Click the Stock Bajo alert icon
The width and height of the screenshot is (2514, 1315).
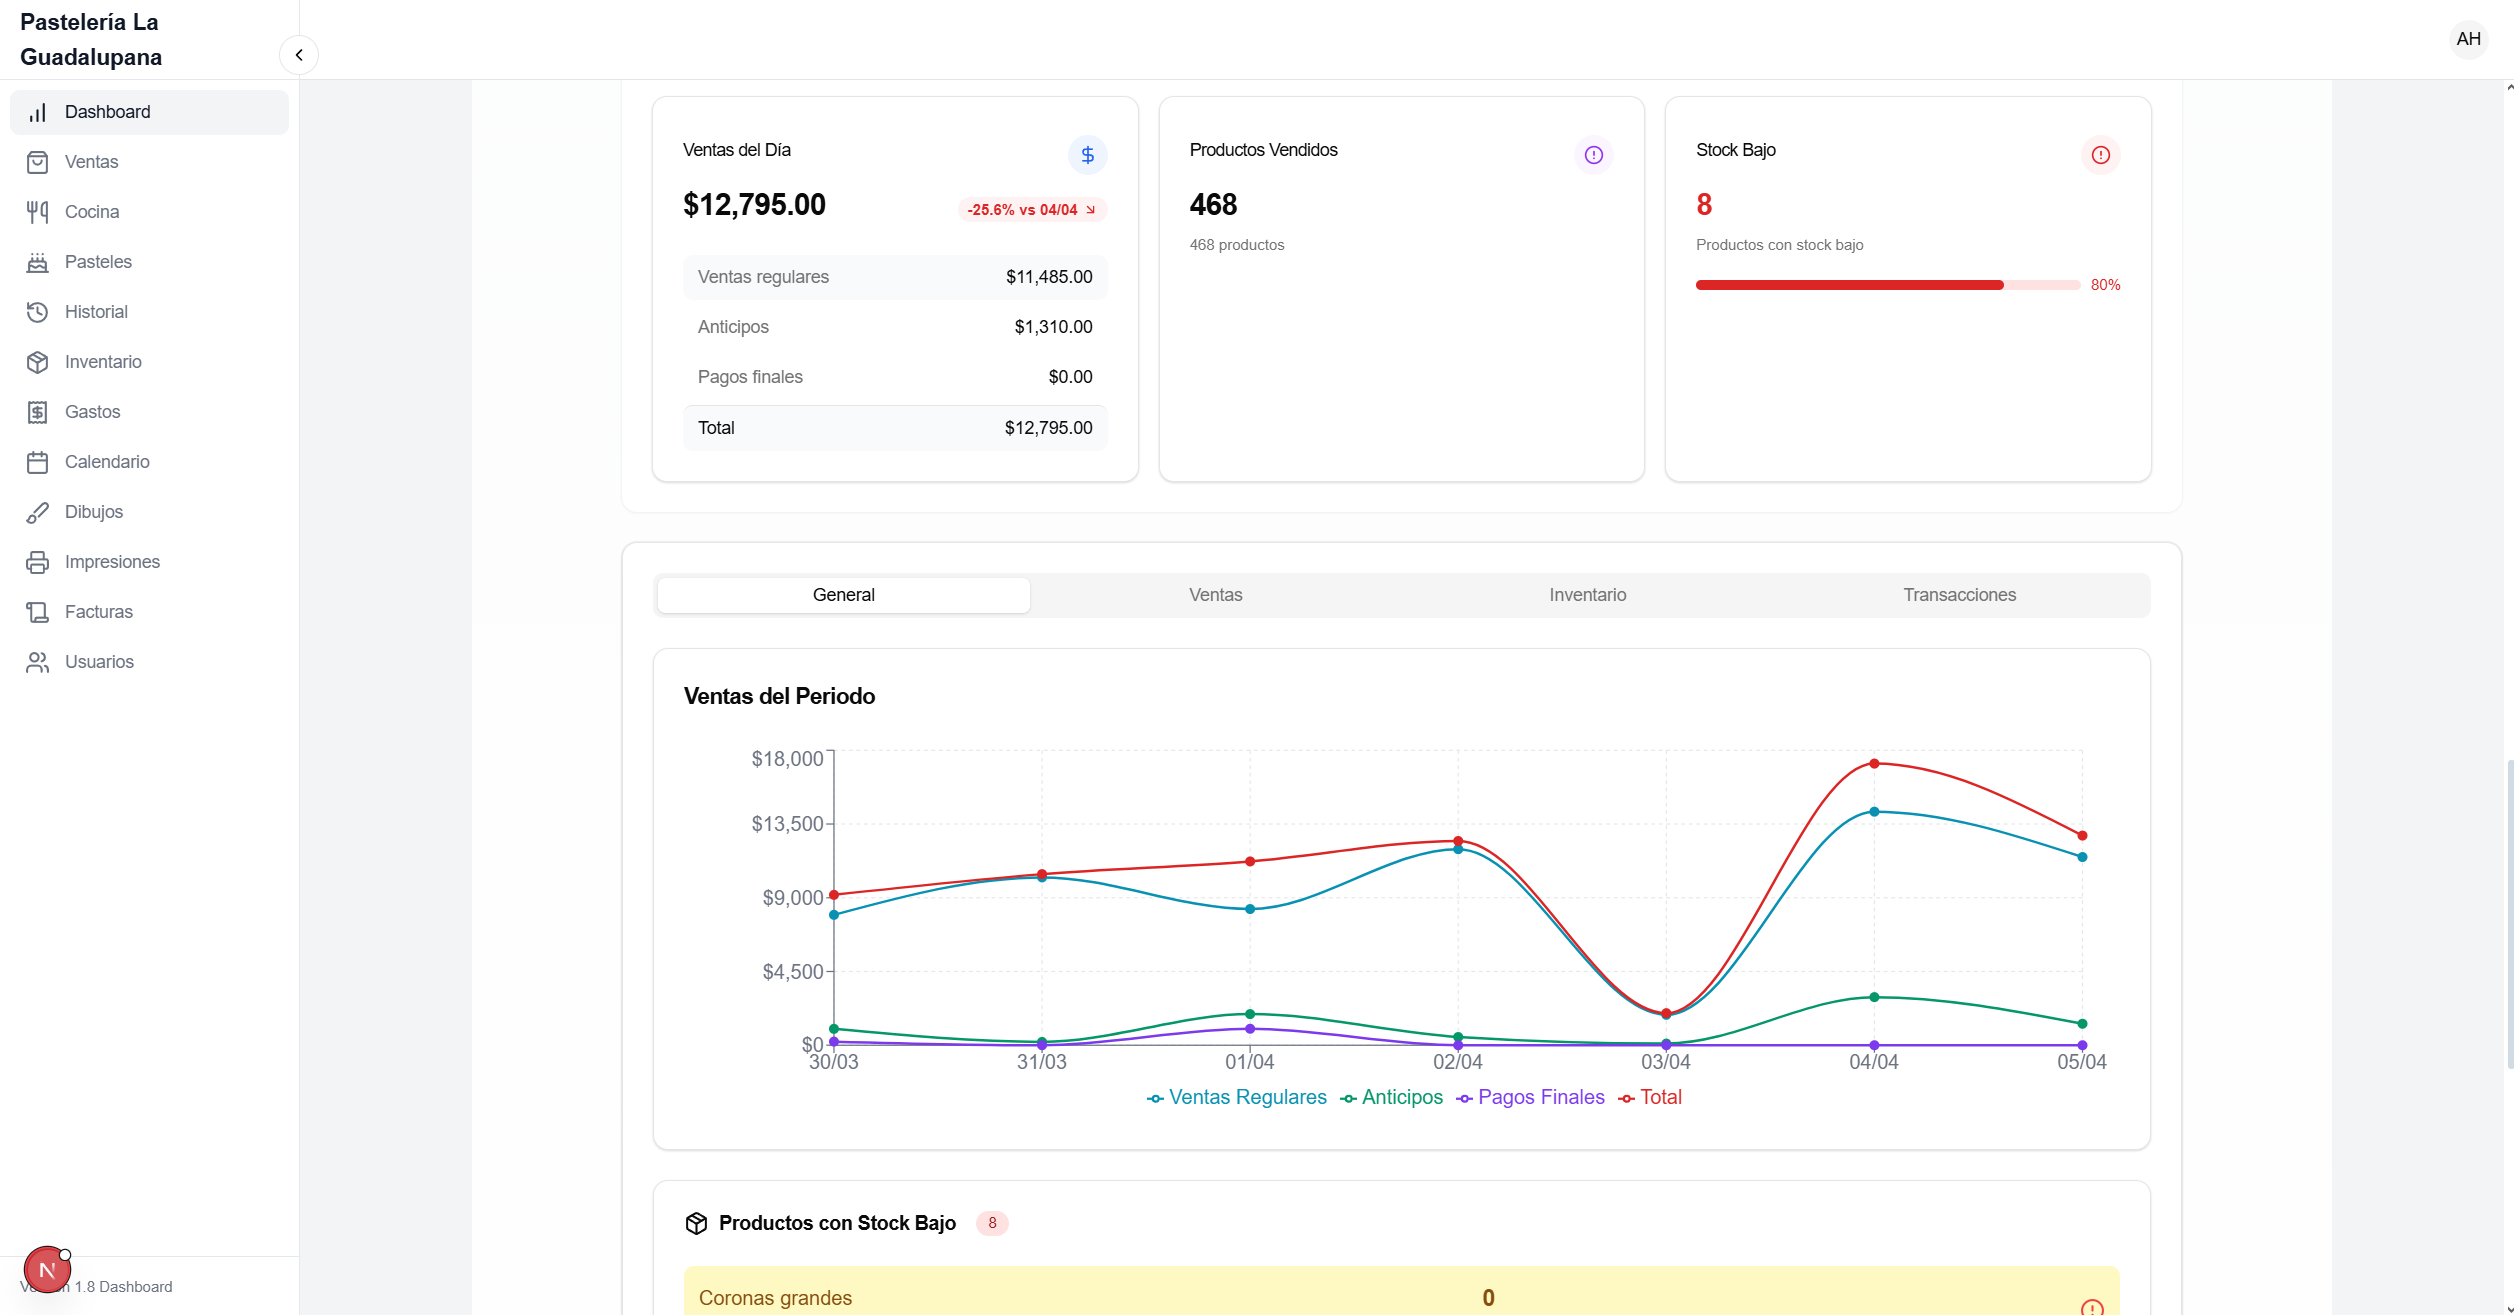click(x=2100, y=155)
